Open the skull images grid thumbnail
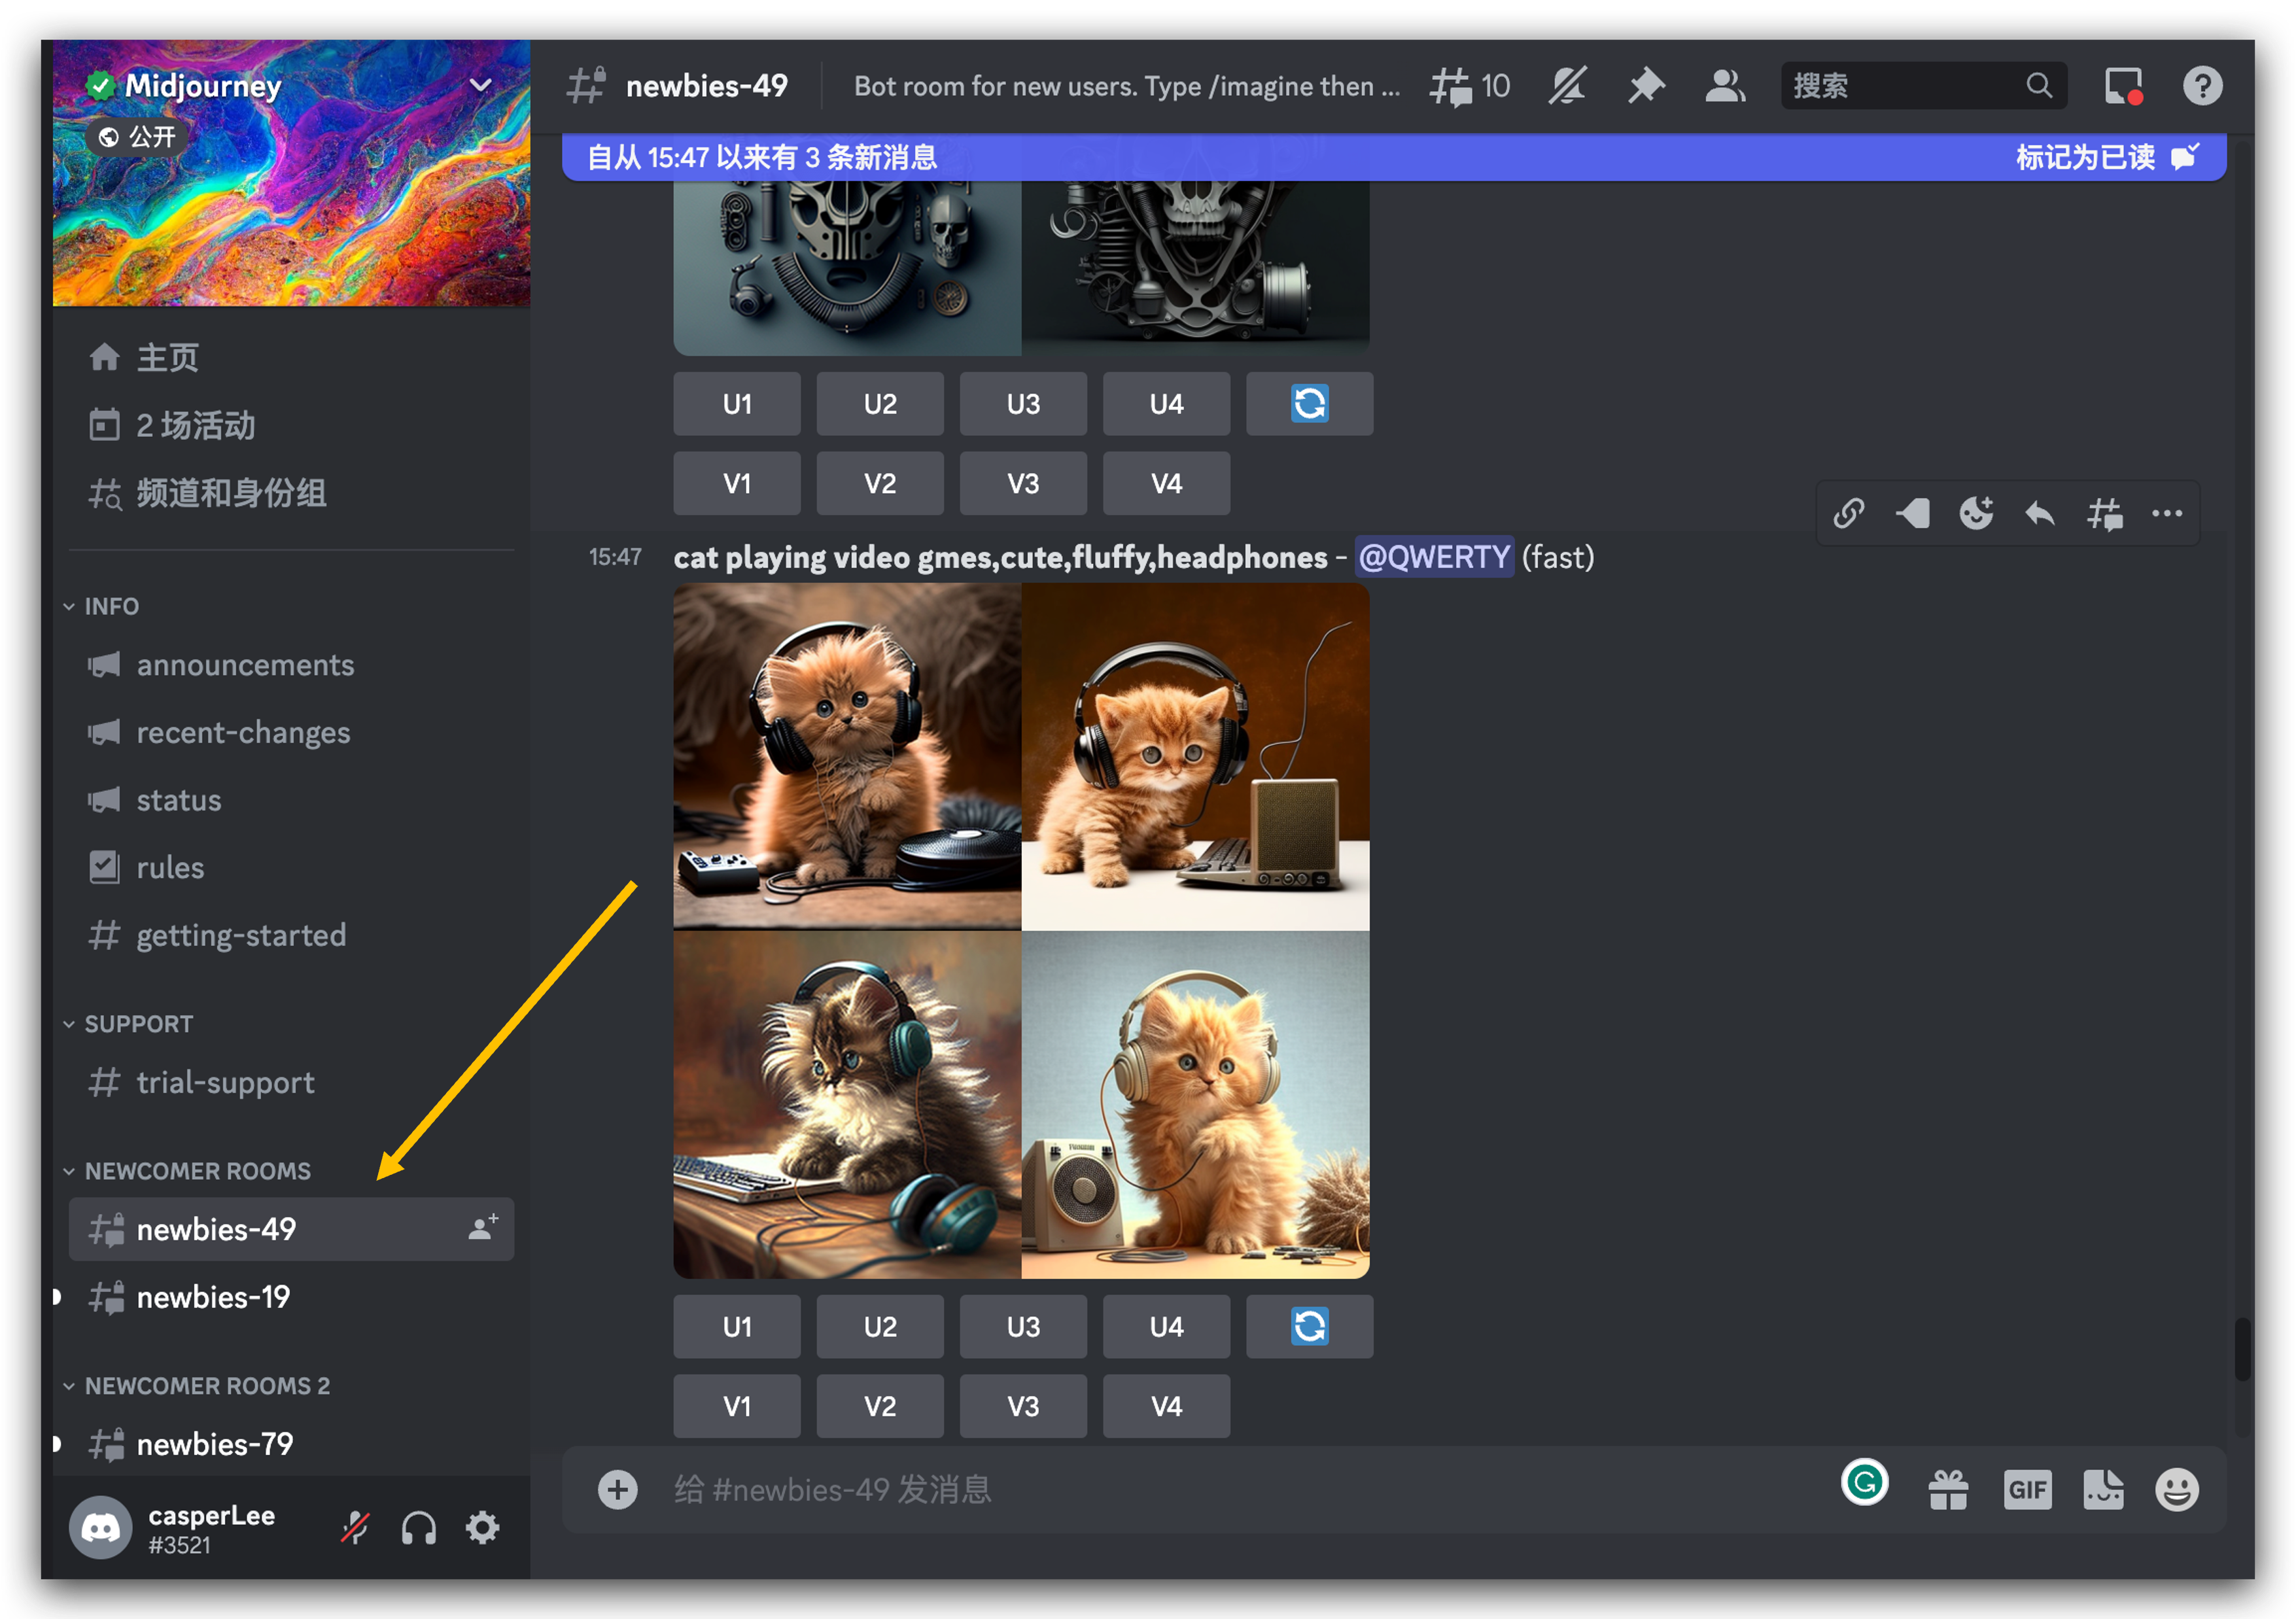Viewport: 2296px width, 1619px height. pos(1021,267)
